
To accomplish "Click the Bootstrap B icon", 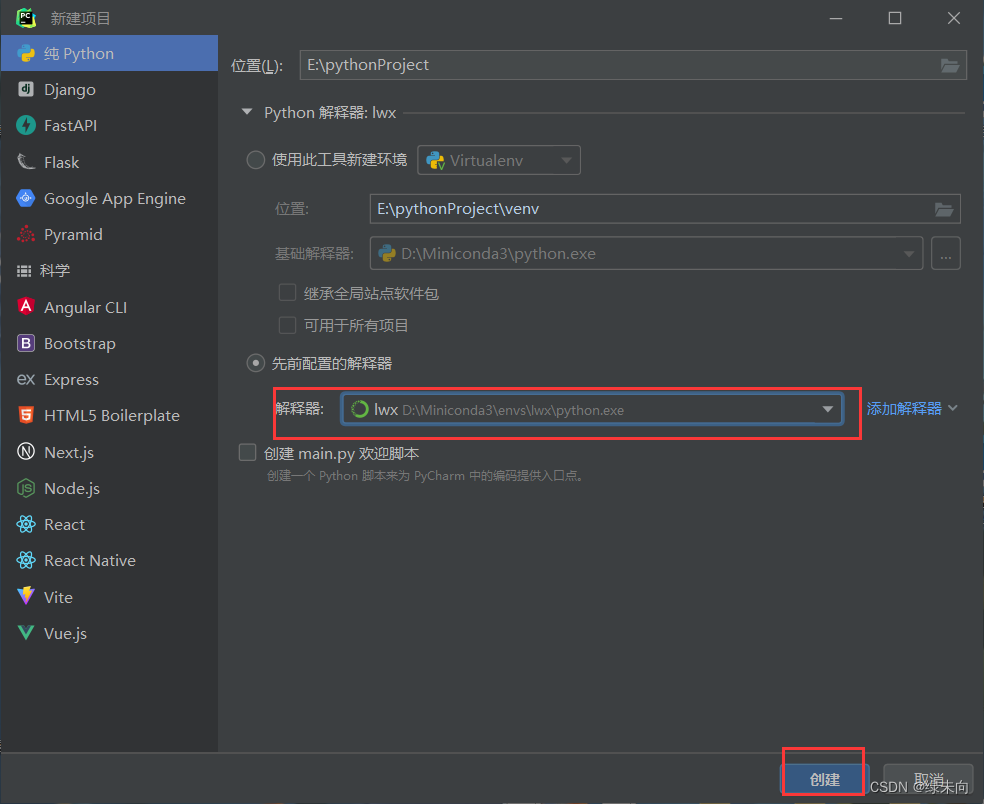I will pos(26,343).
